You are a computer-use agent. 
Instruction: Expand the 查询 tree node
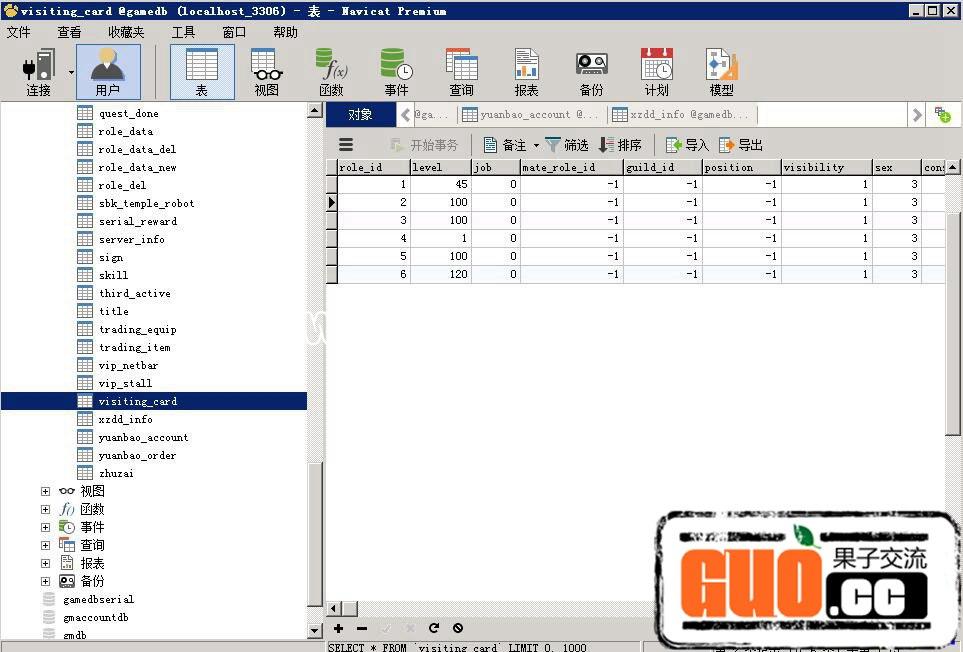point(45,545)
